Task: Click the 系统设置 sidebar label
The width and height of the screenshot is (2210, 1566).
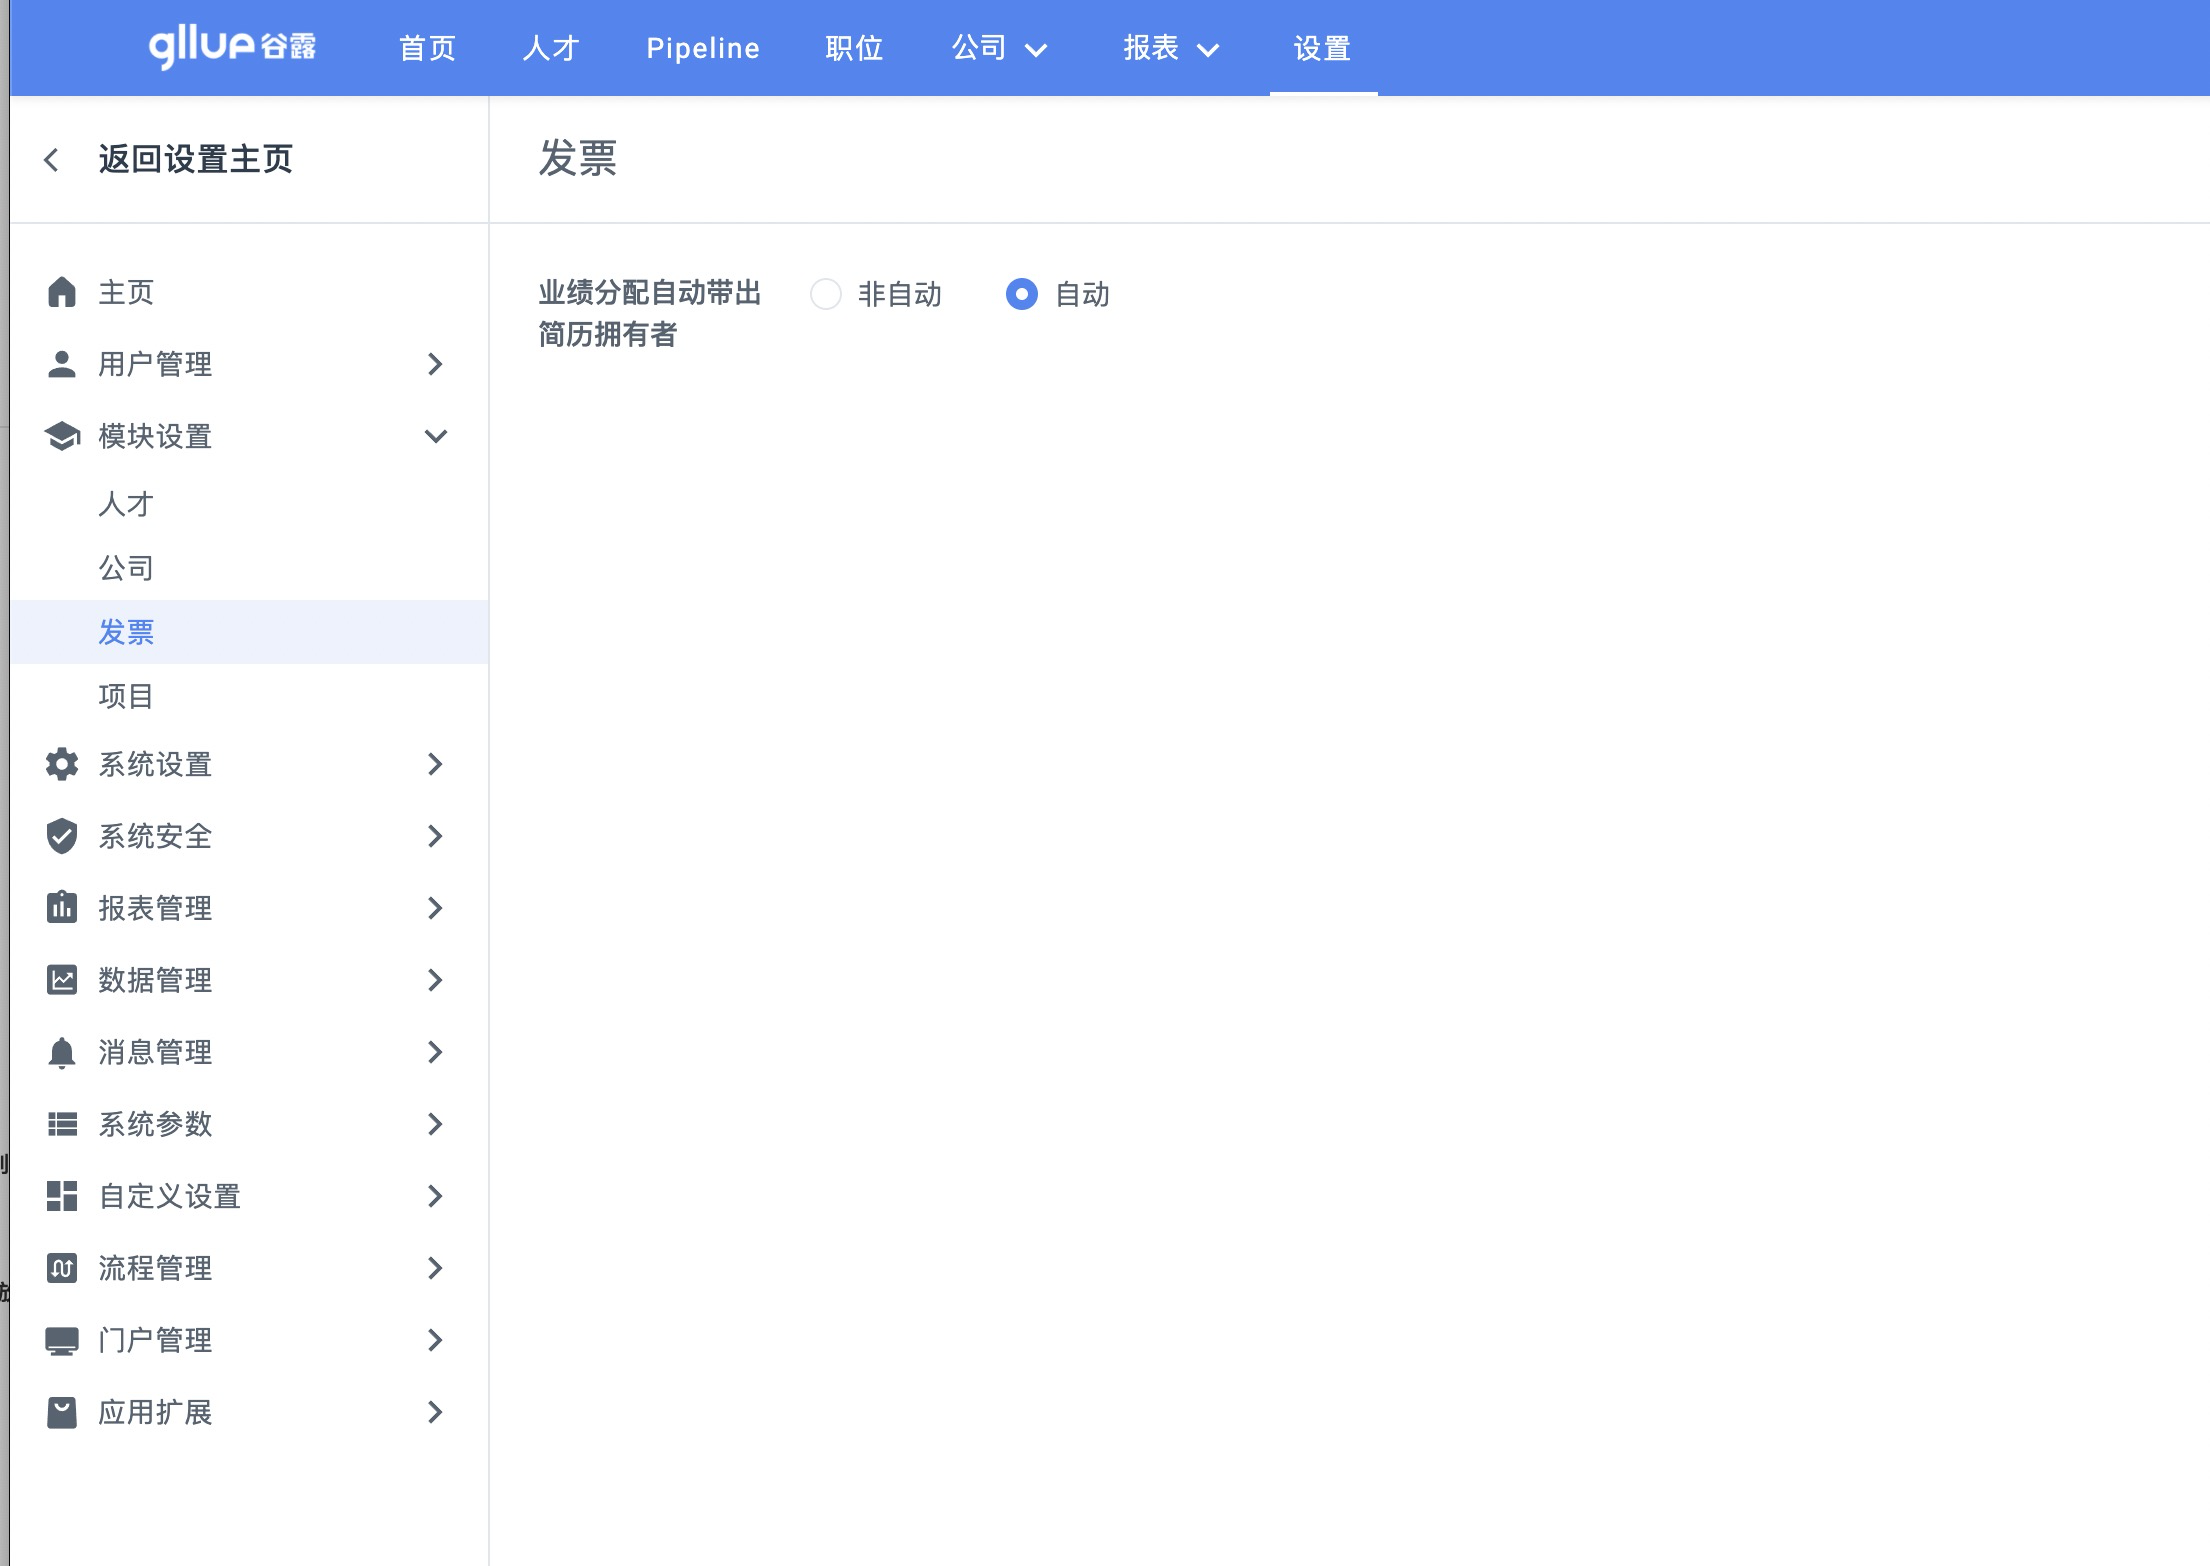Action: (155, 764)
